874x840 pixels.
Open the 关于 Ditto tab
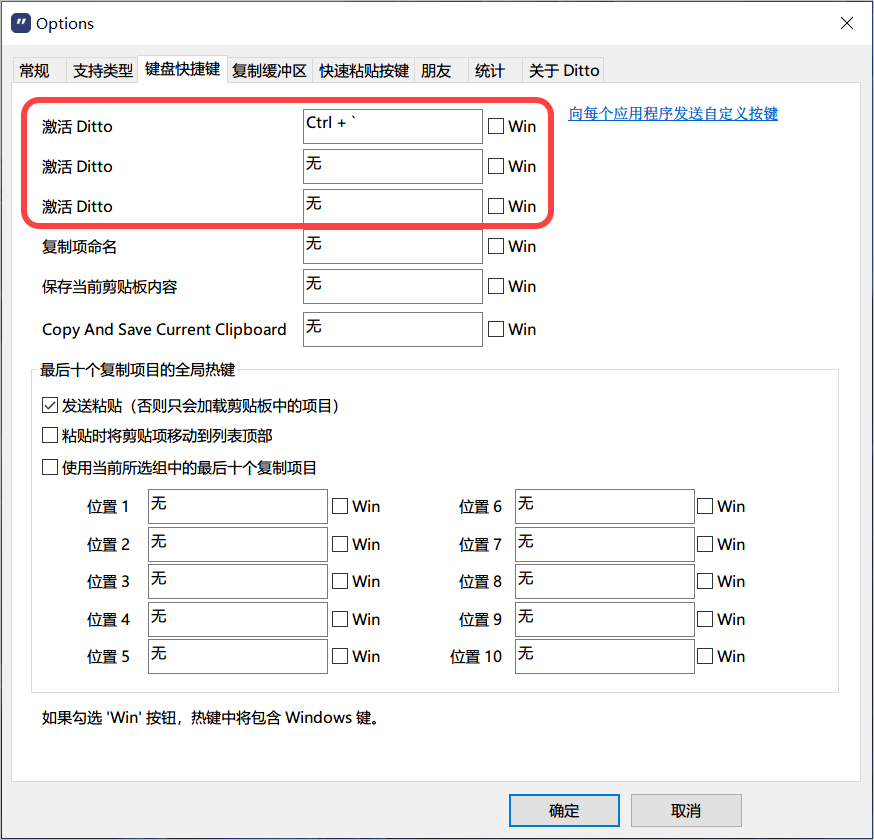tap(563, 70)
